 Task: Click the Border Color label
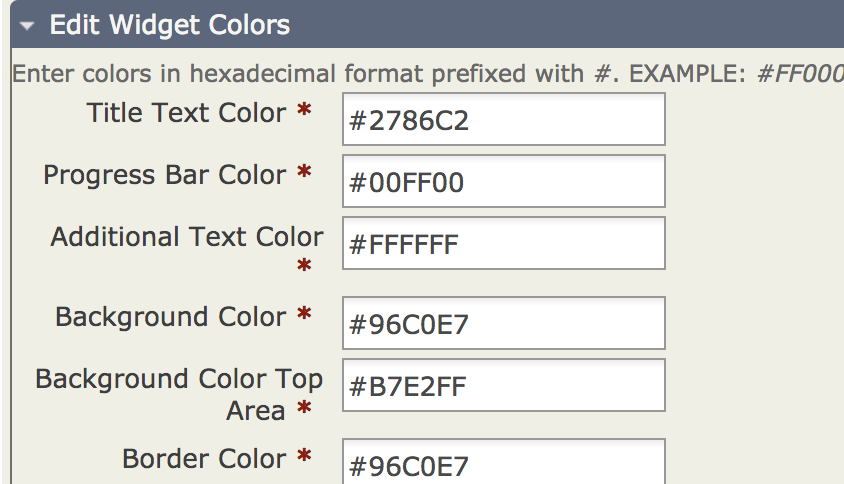(x=204, y=459)
